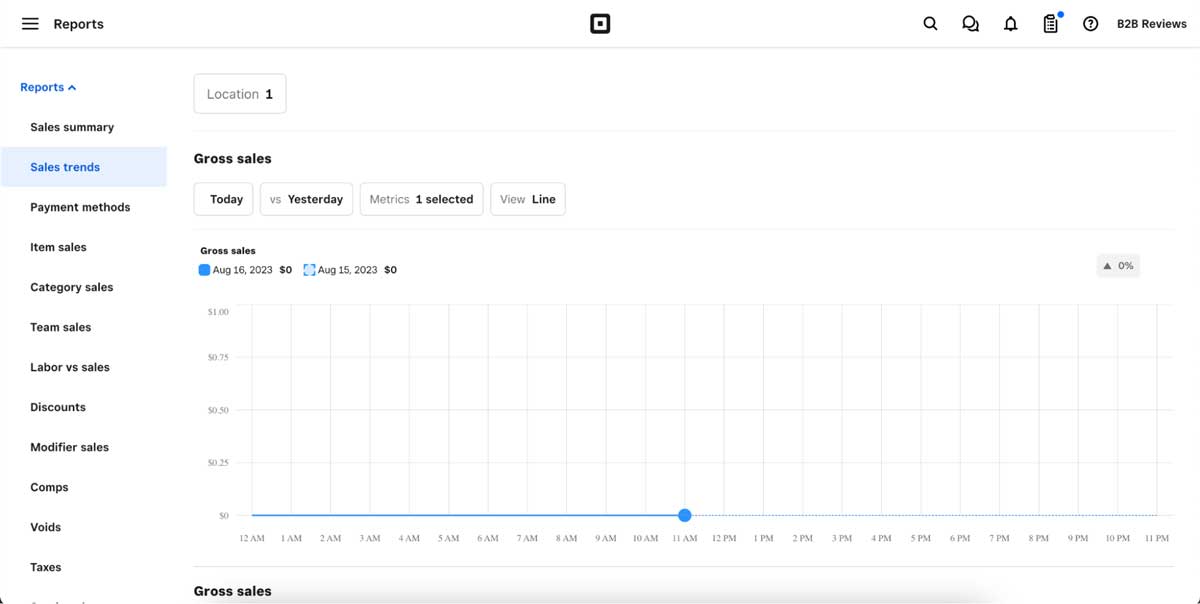Click the vs Yesterday comparison button
The width and height of the screenshot is (1200, 604).
306,199
